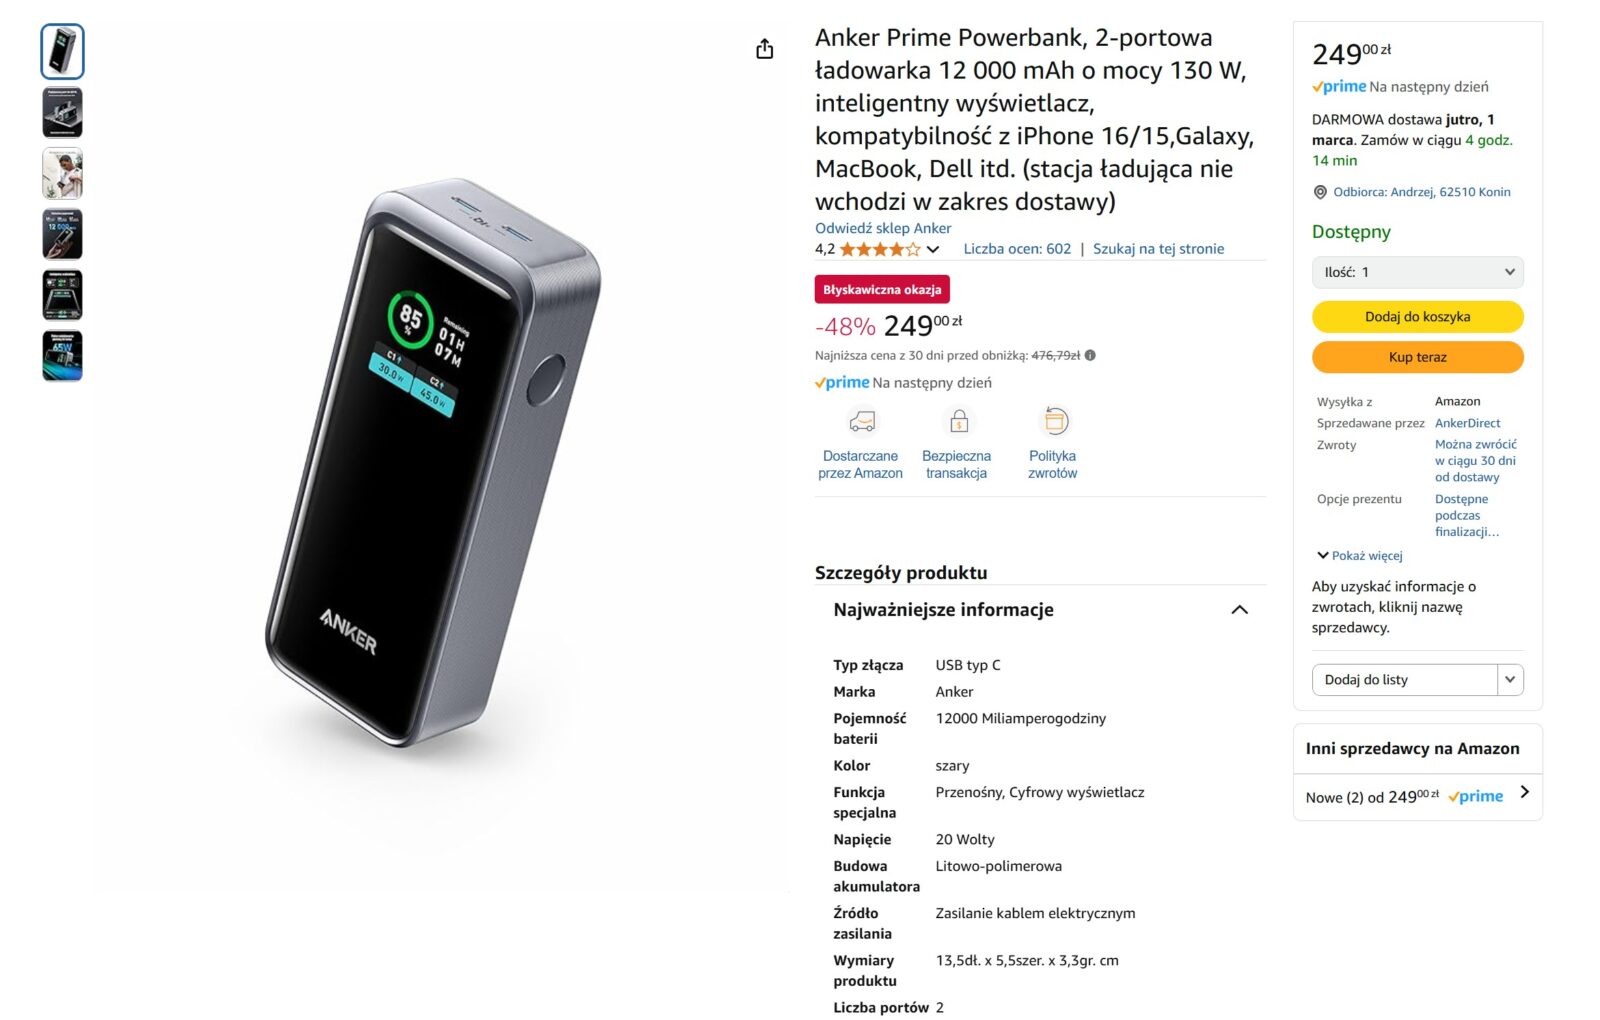
Task: Click the Kup teraz button
Action: (1418, 357)
